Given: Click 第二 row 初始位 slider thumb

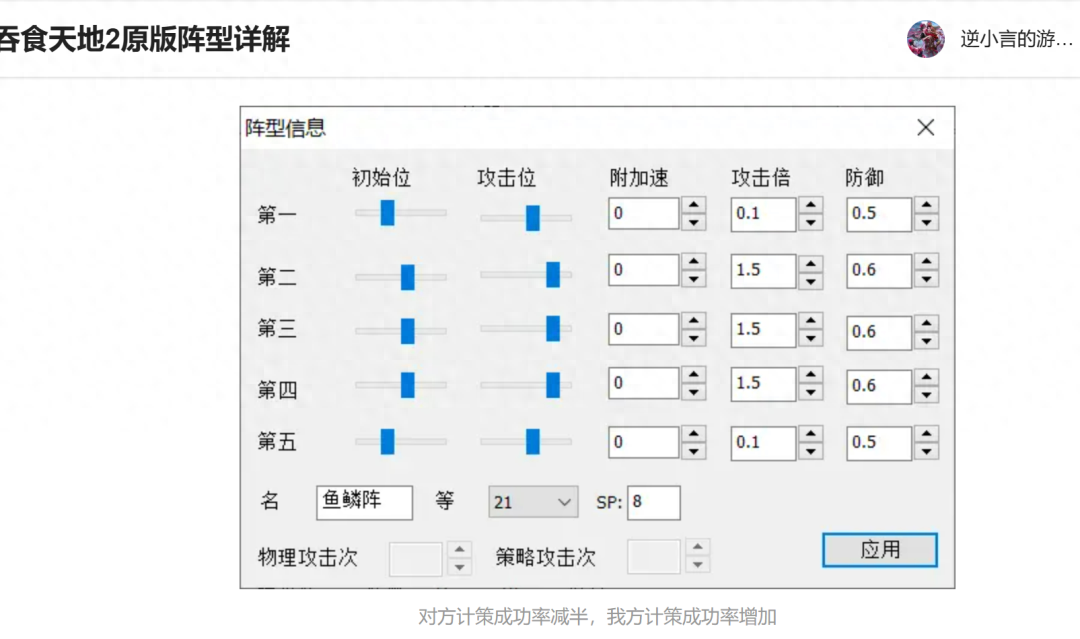Looking at the screenshot, I should [x=408, y=277].
